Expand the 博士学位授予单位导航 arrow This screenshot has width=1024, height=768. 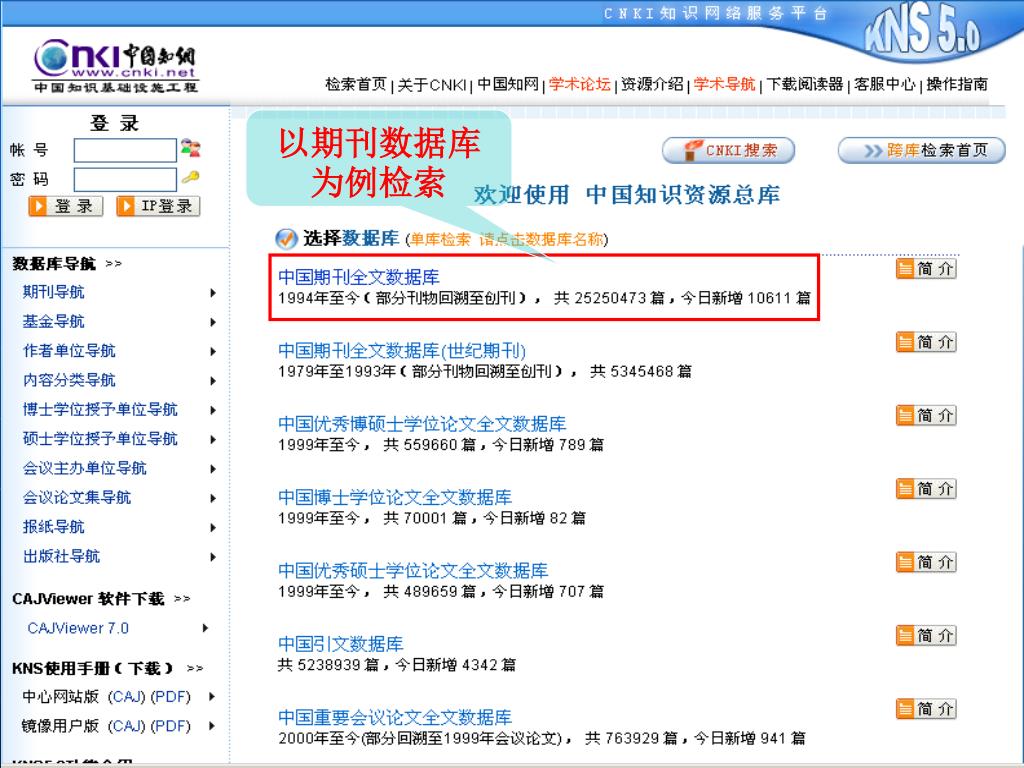(x=213, y=410)
